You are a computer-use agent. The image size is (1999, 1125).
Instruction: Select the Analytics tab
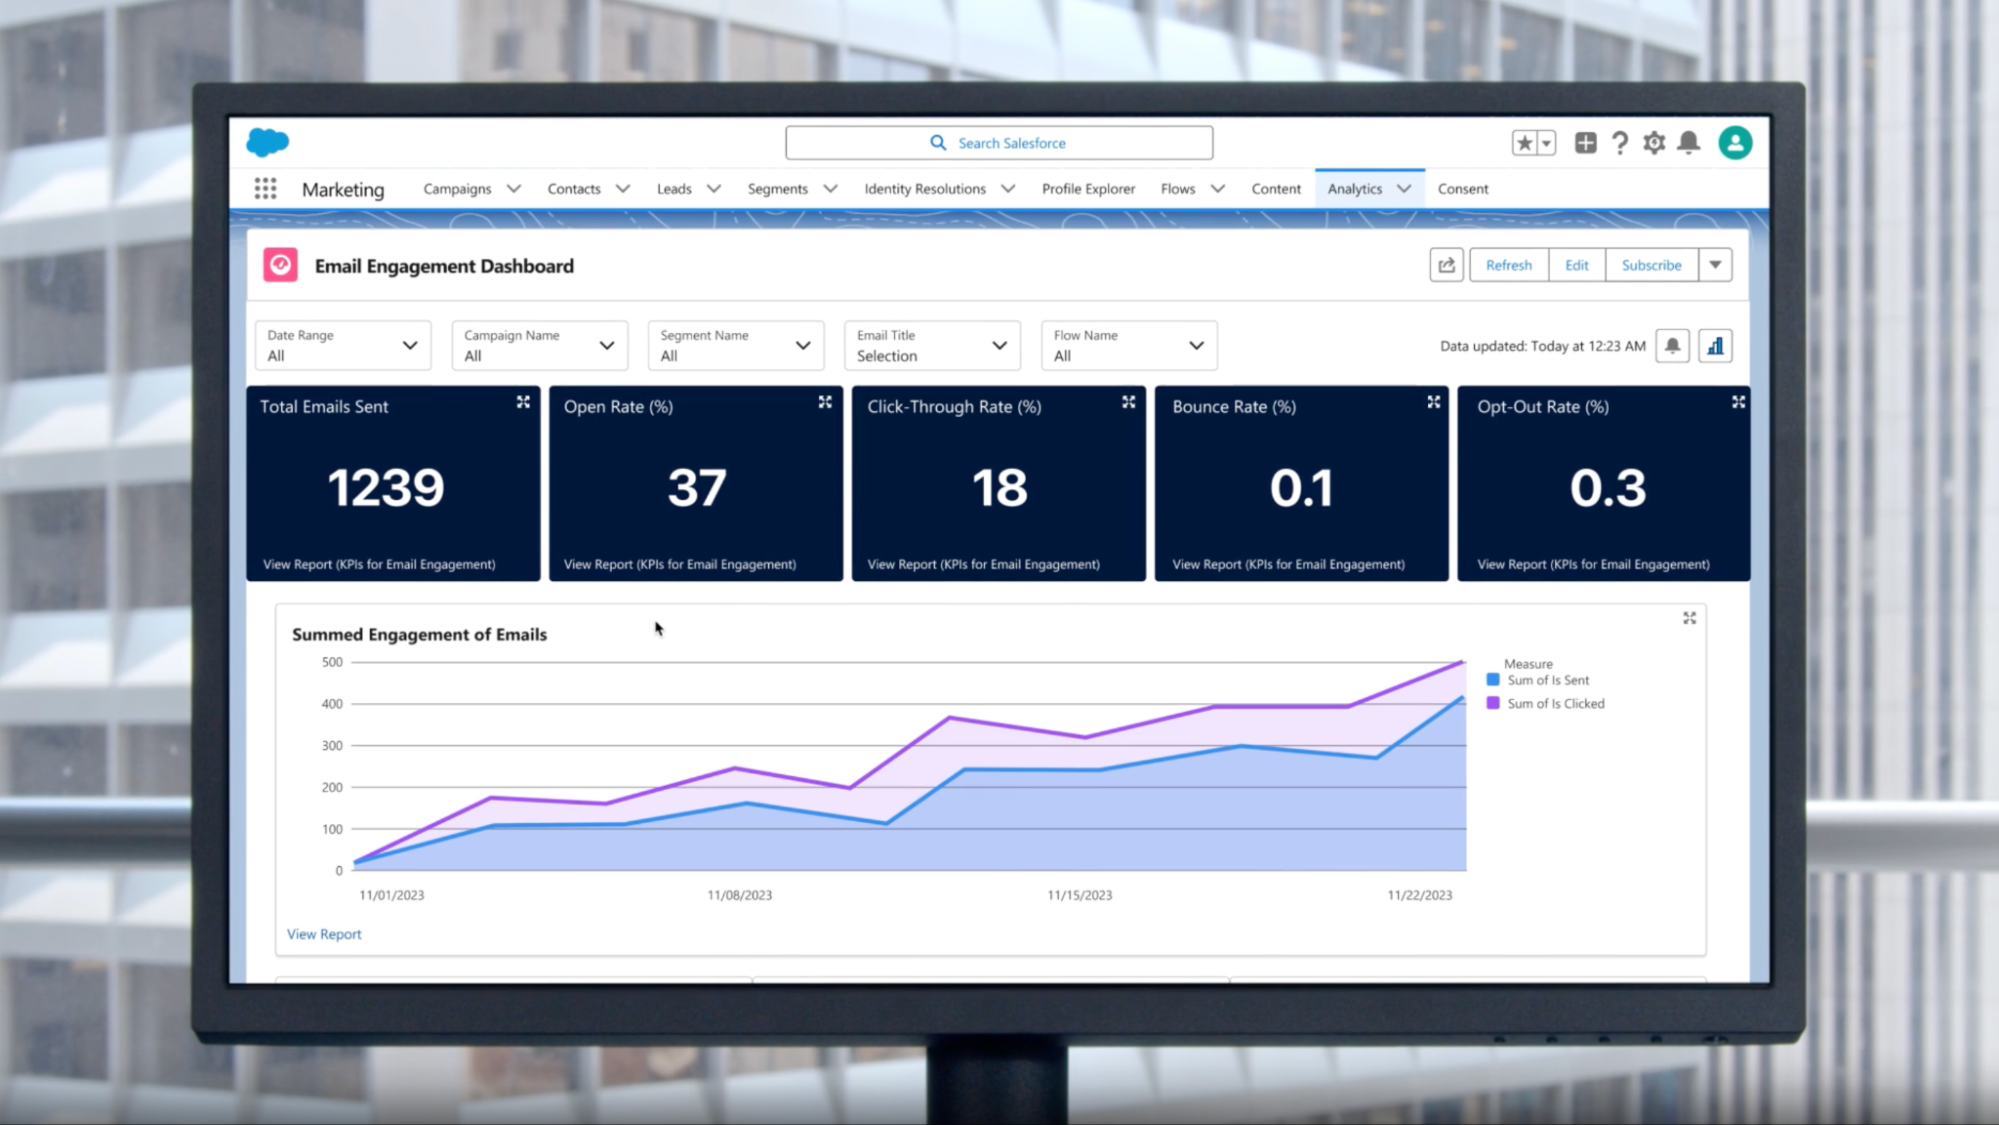[x=1355, y=188]
